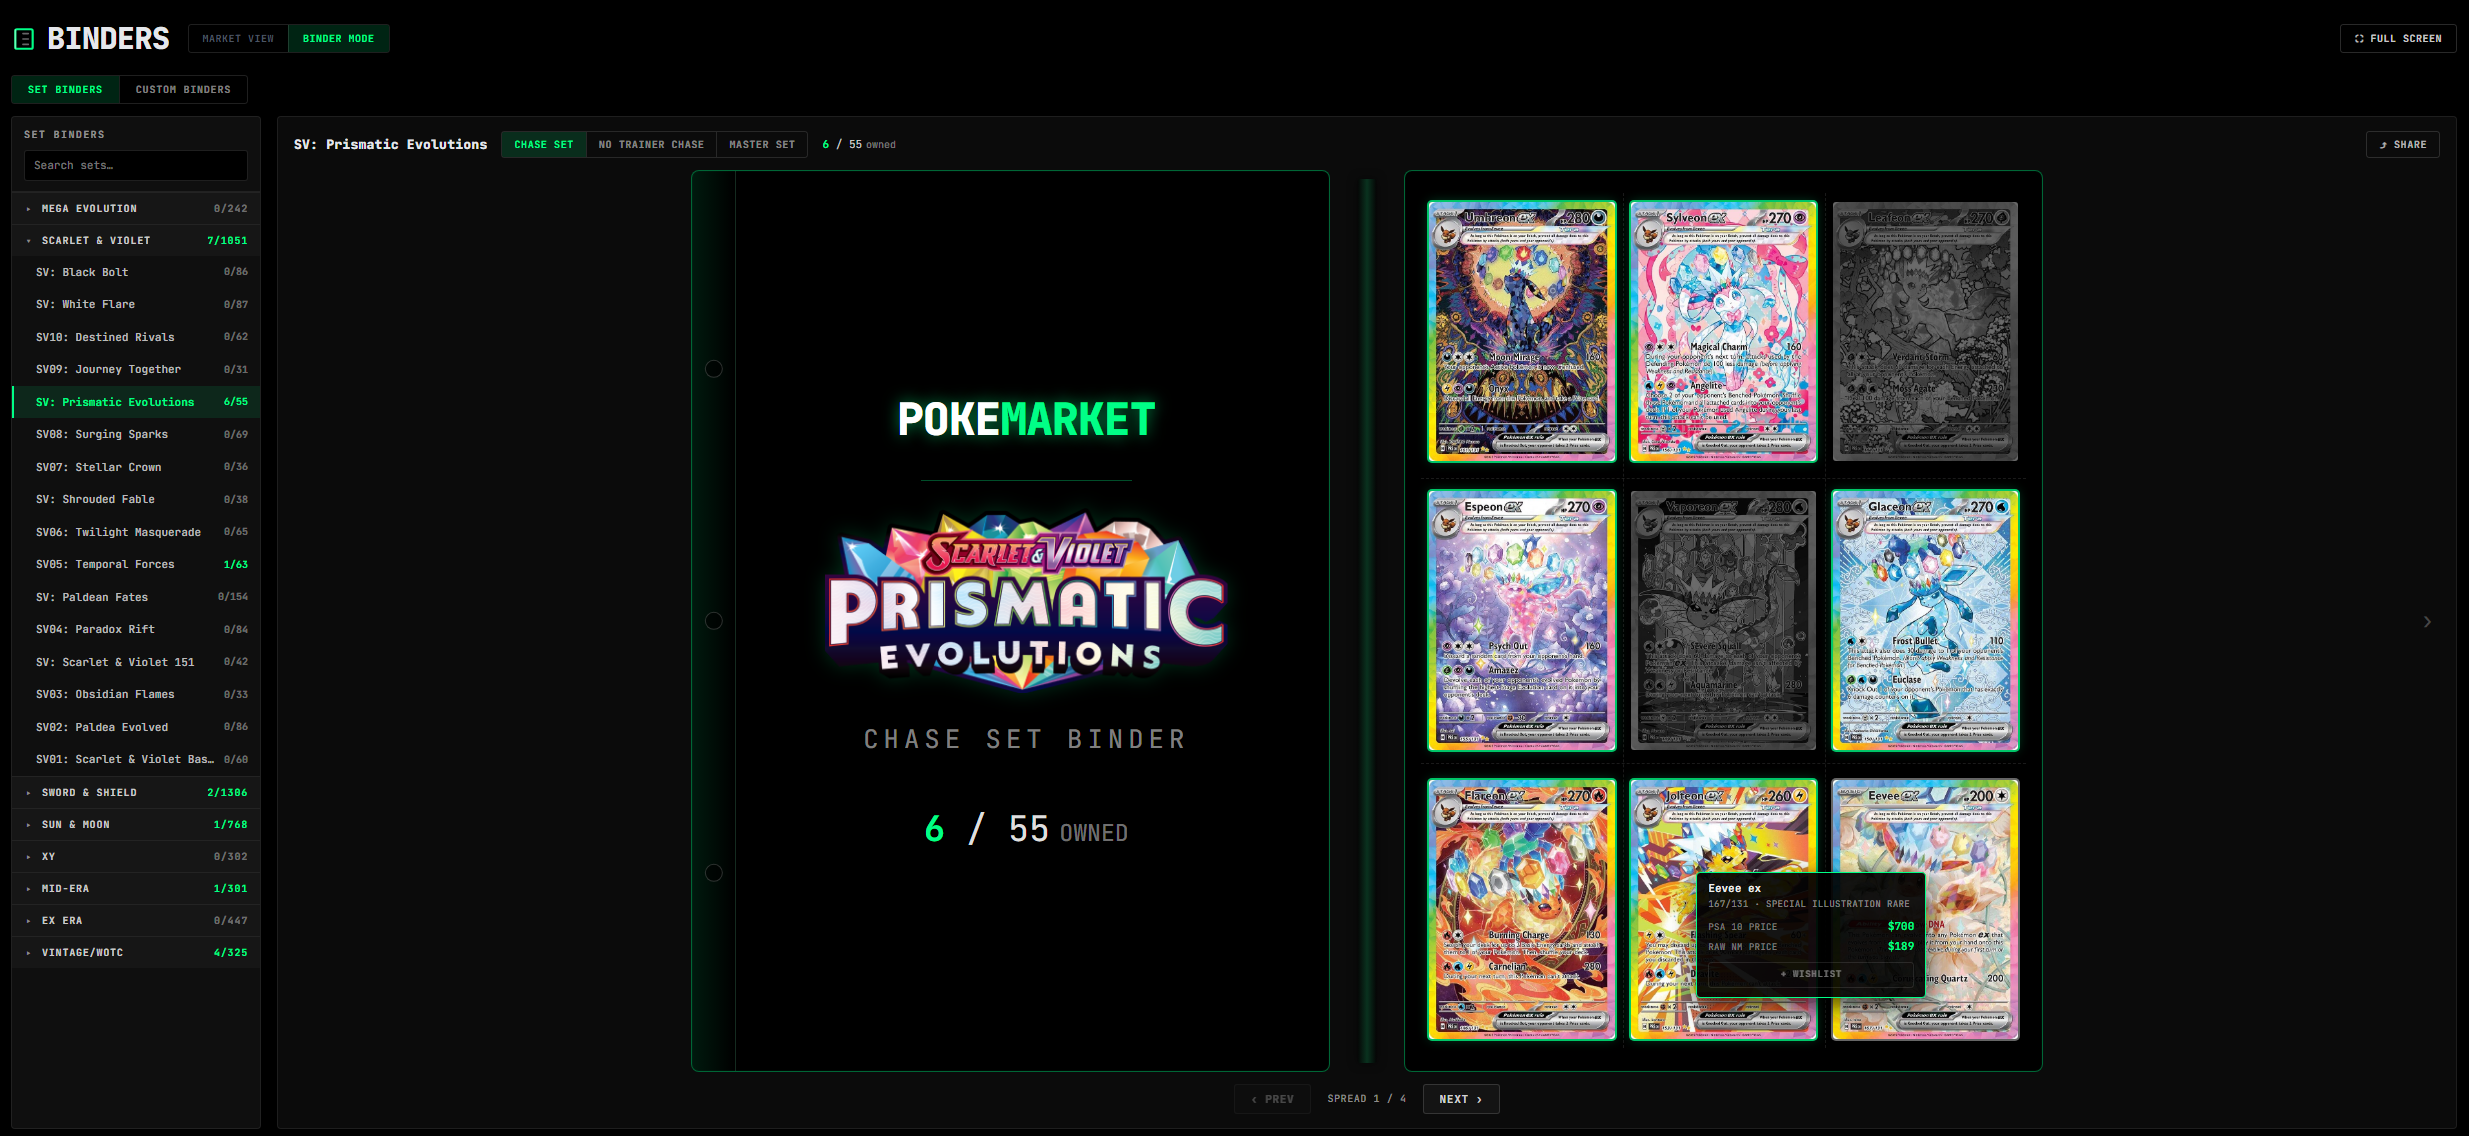Image resolution: width=2469 pixels, height=1136 pixels.
Task: Click the 'Spread 1 / 4' indicator
Action: click(1366, 1099)
